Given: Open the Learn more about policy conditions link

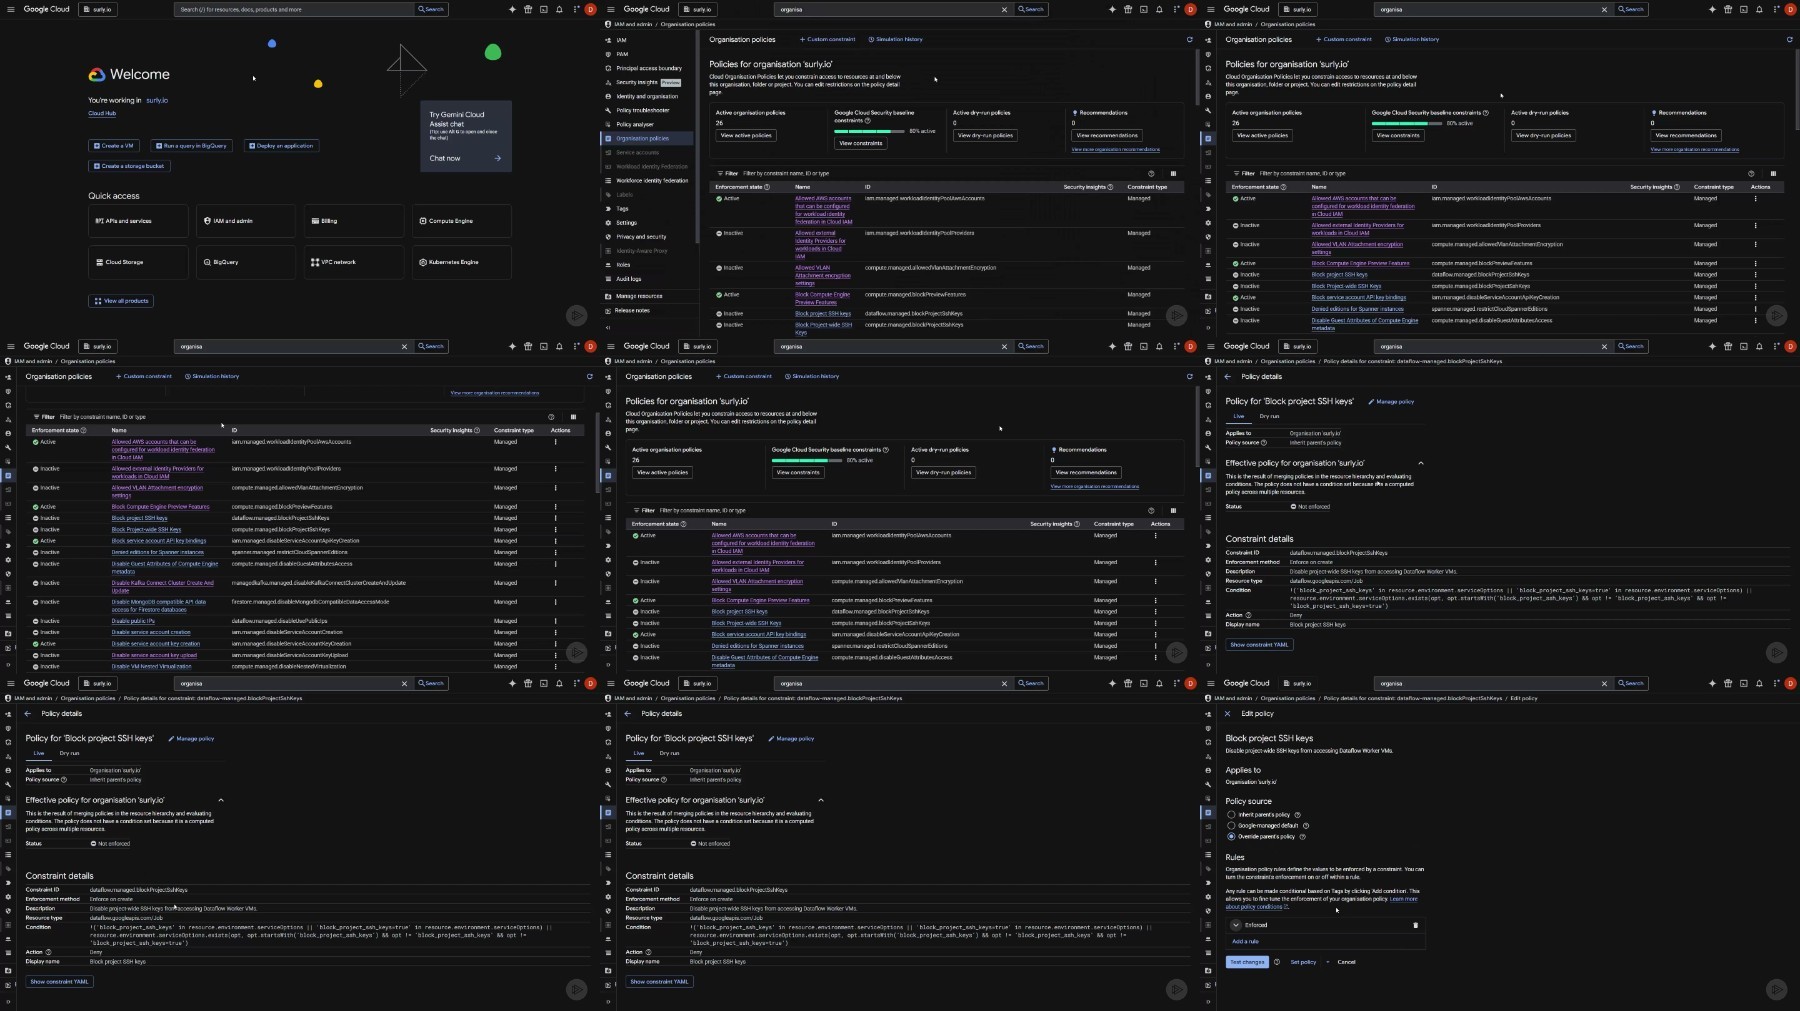Looking at the screenshot, I should [x=1322, y=903].
